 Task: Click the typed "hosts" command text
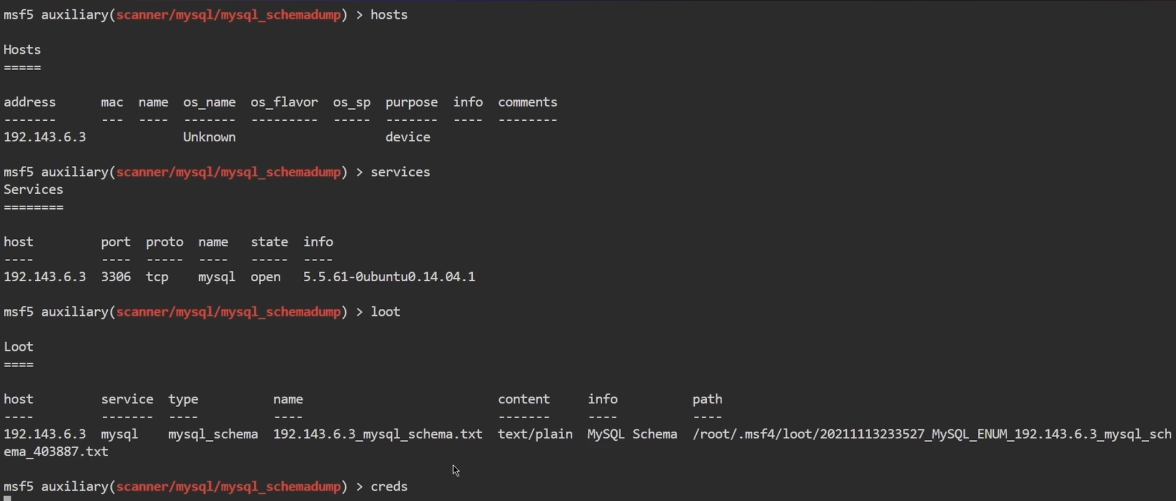pyautogui.click(x=389, y=15)
